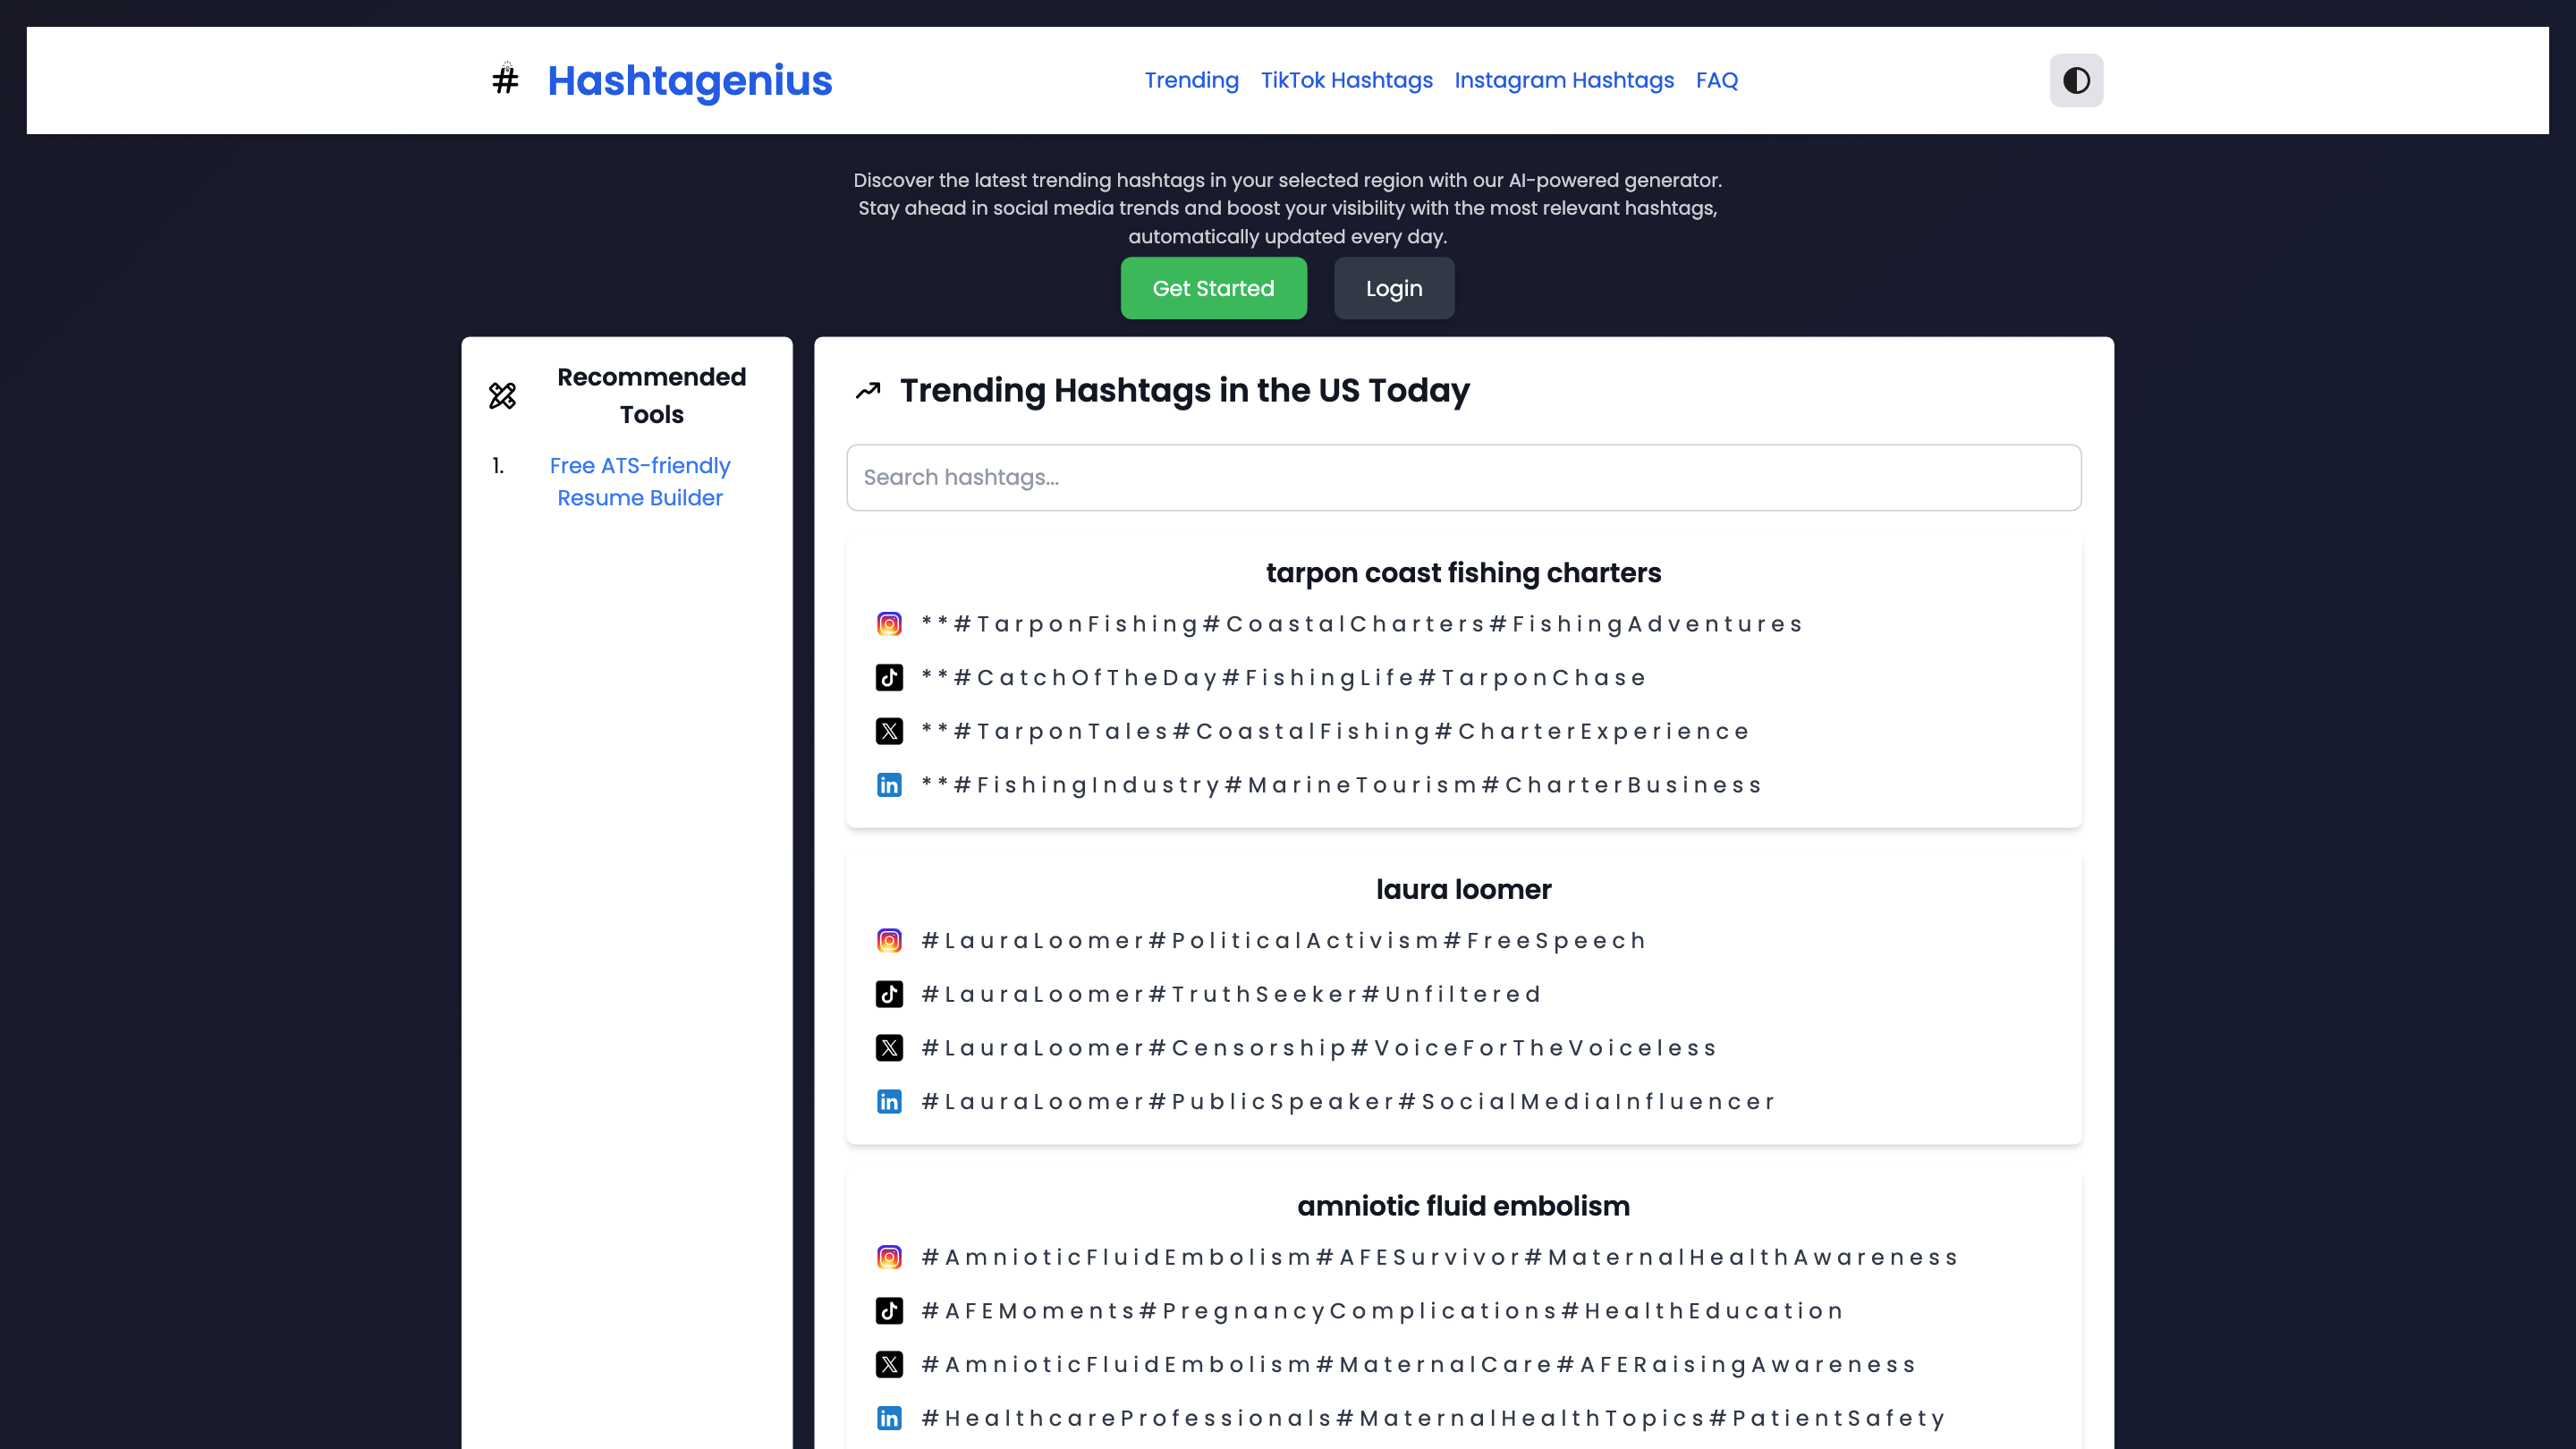Open Free ATS-friendly Resume Builder link
Image resolution: width=2576 pixels, height=1449 pixels.
tap(640, 481)
